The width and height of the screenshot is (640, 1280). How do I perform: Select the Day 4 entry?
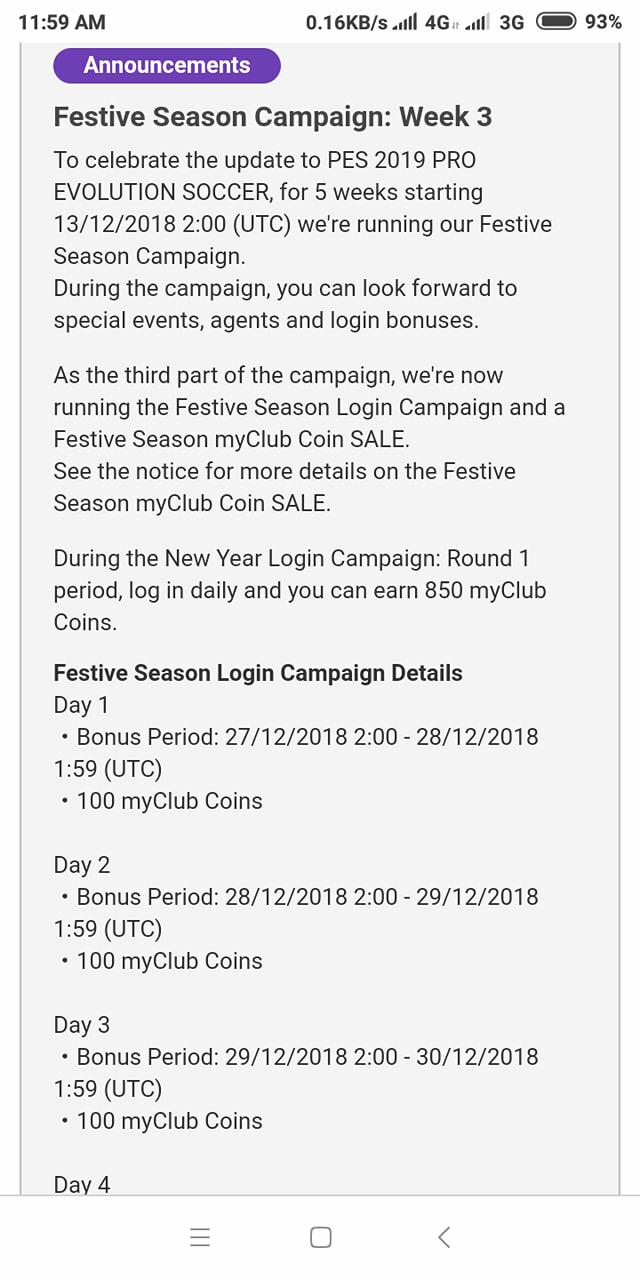(82, 1184)
